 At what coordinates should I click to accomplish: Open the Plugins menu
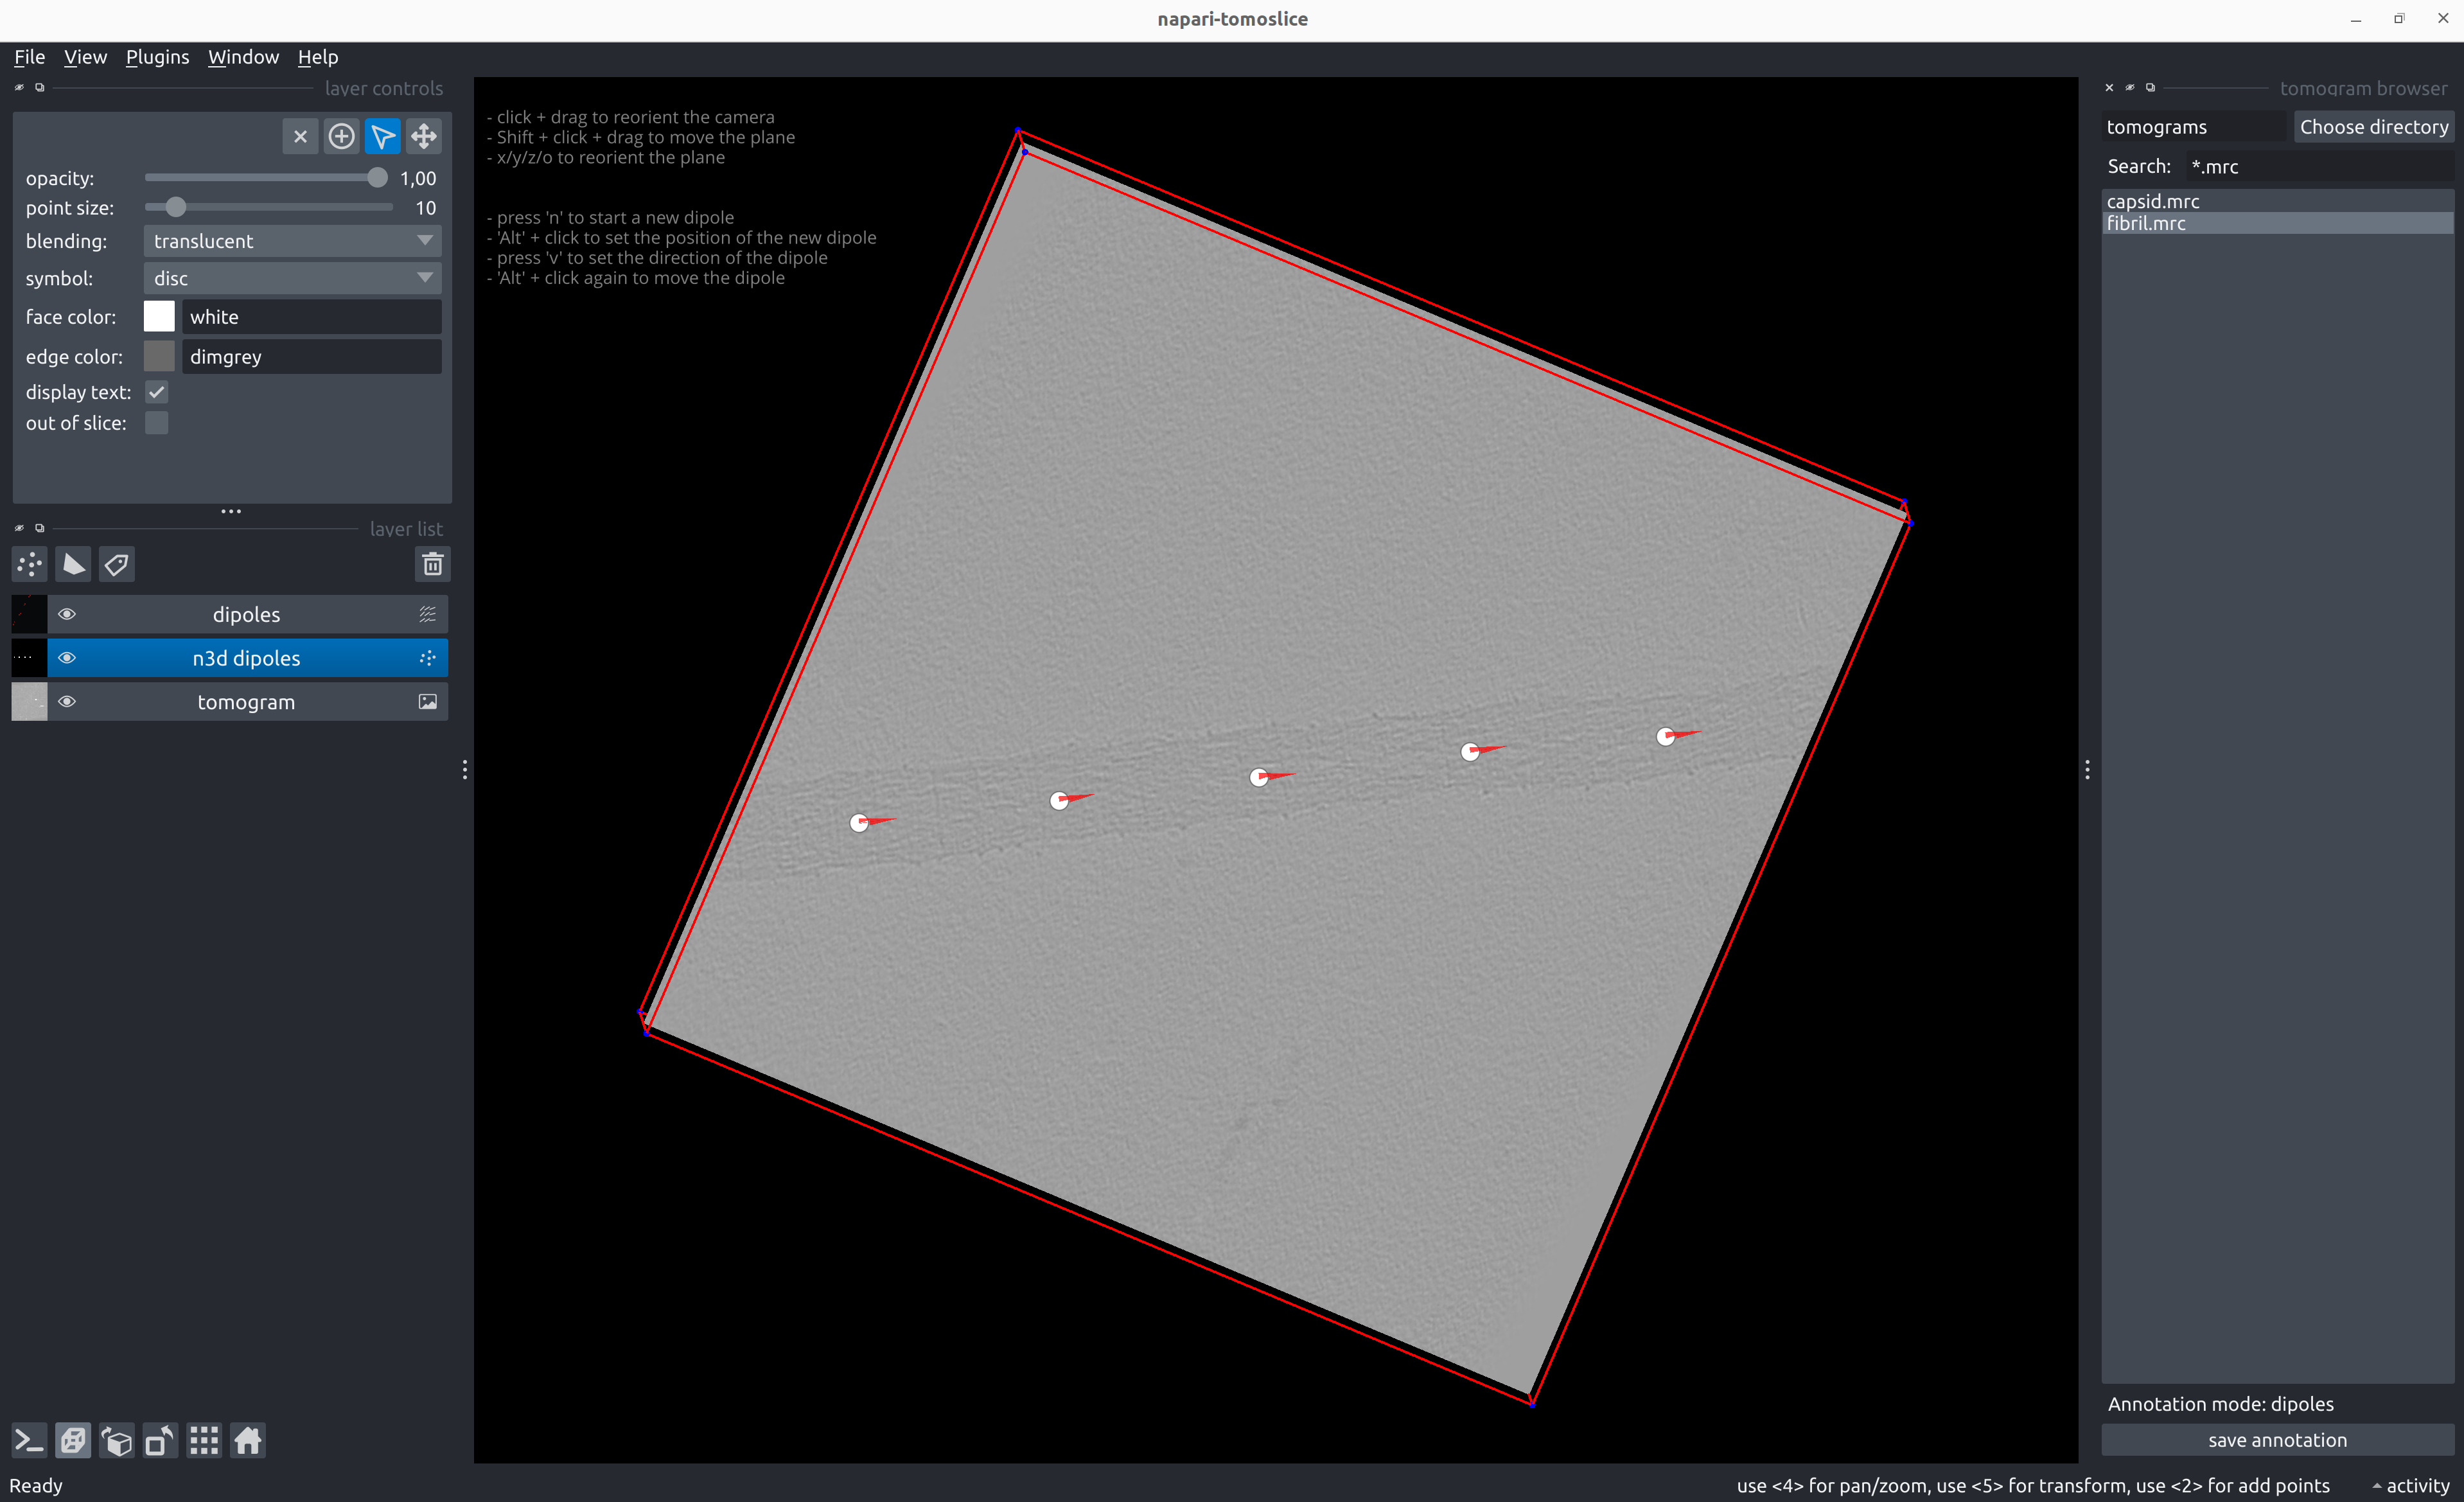click(x=157, y=57)
